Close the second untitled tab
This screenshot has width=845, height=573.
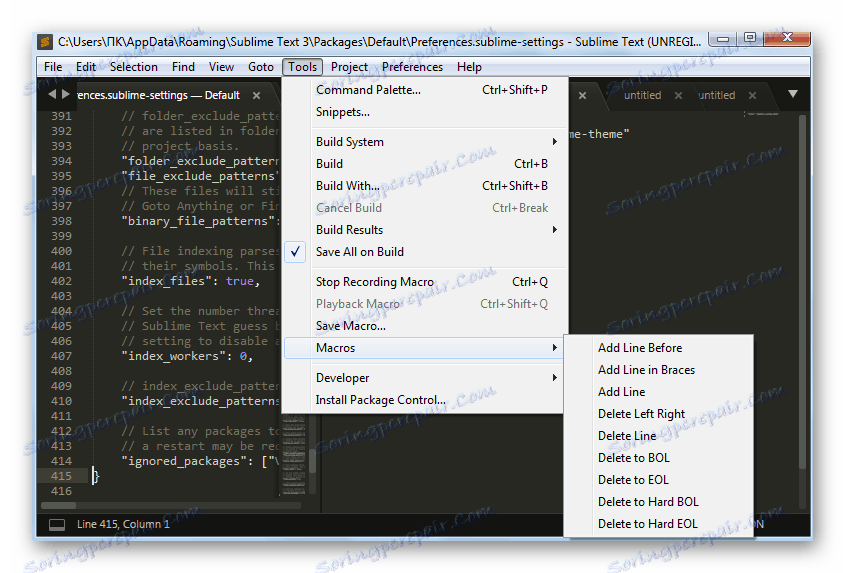[x=752, y=95]
